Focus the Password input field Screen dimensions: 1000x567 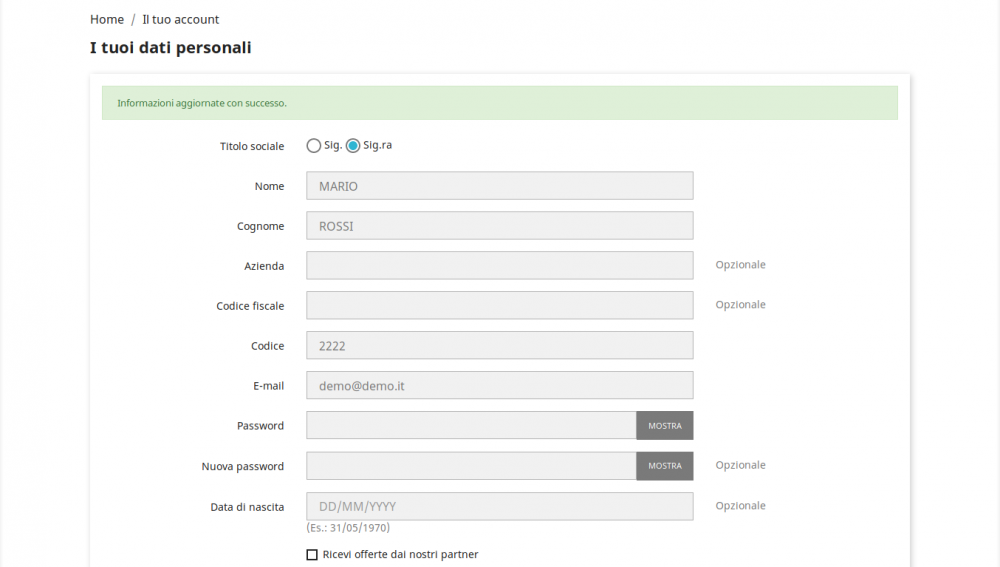(x=471, y=425)
